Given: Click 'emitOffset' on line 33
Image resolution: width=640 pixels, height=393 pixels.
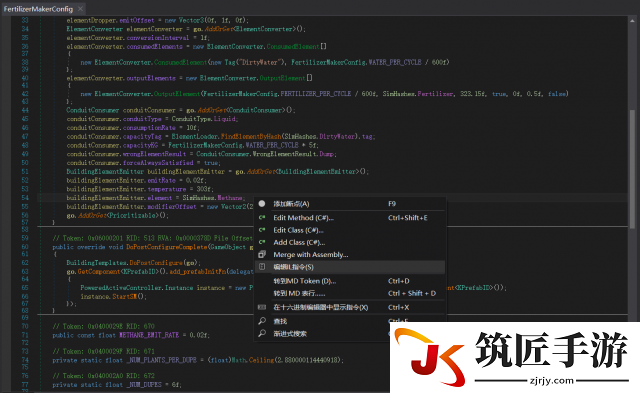Looking at the screenshot, I should click(x=136, y=20).
